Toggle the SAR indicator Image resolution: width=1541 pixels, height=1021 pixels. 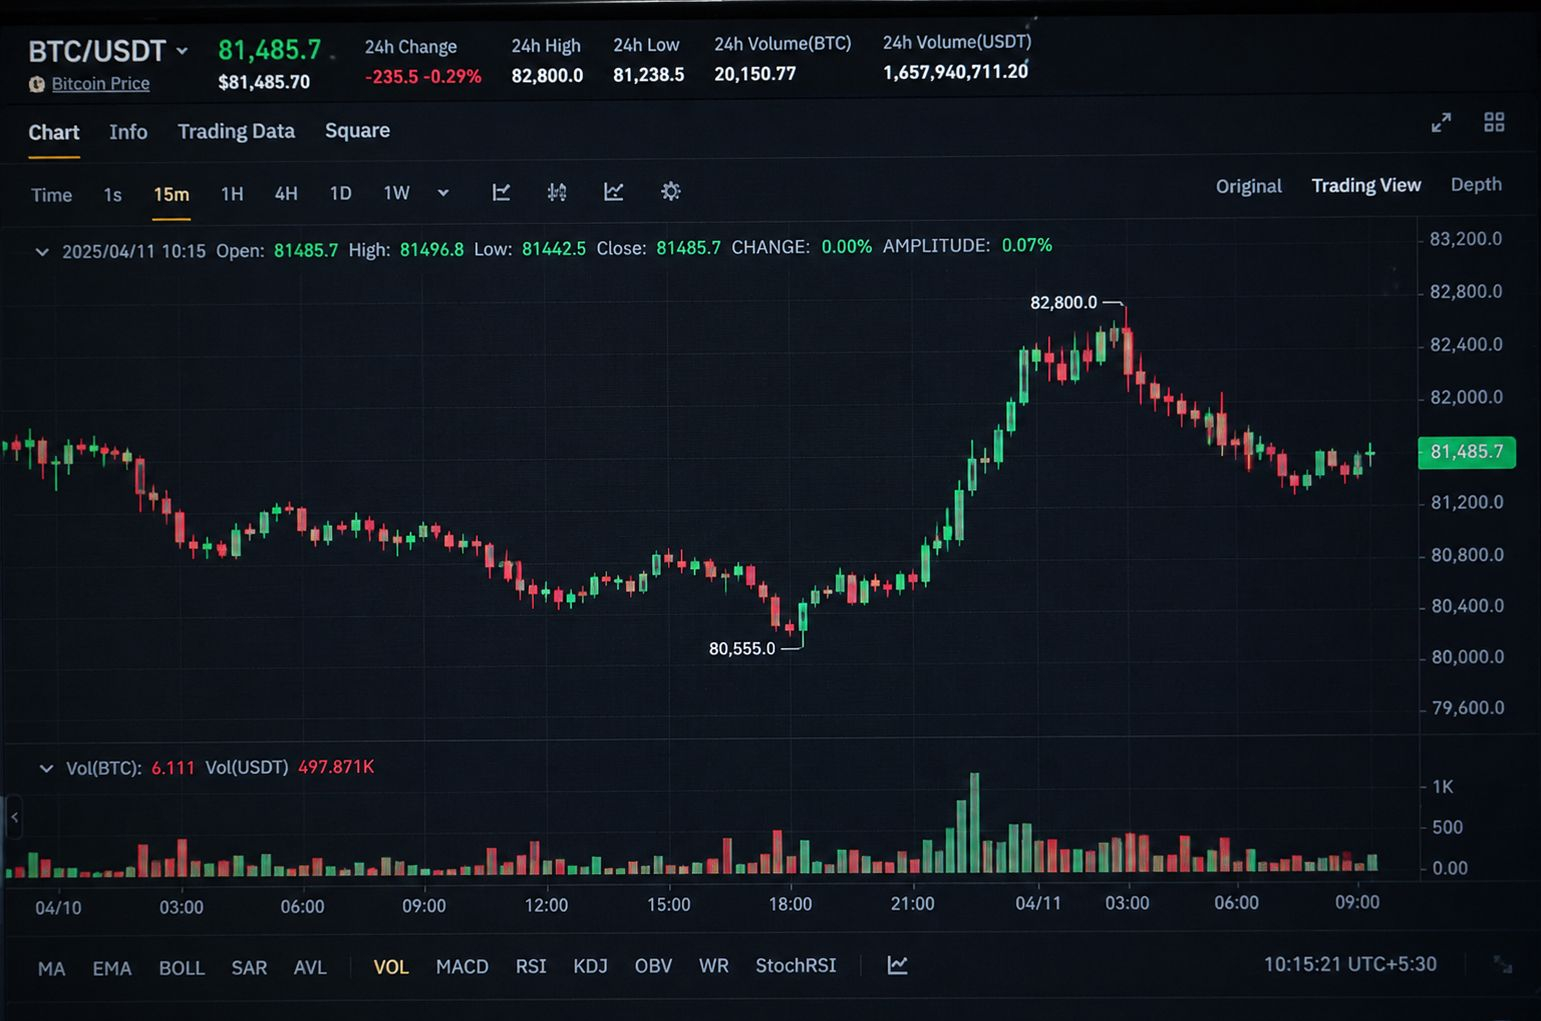249,968
